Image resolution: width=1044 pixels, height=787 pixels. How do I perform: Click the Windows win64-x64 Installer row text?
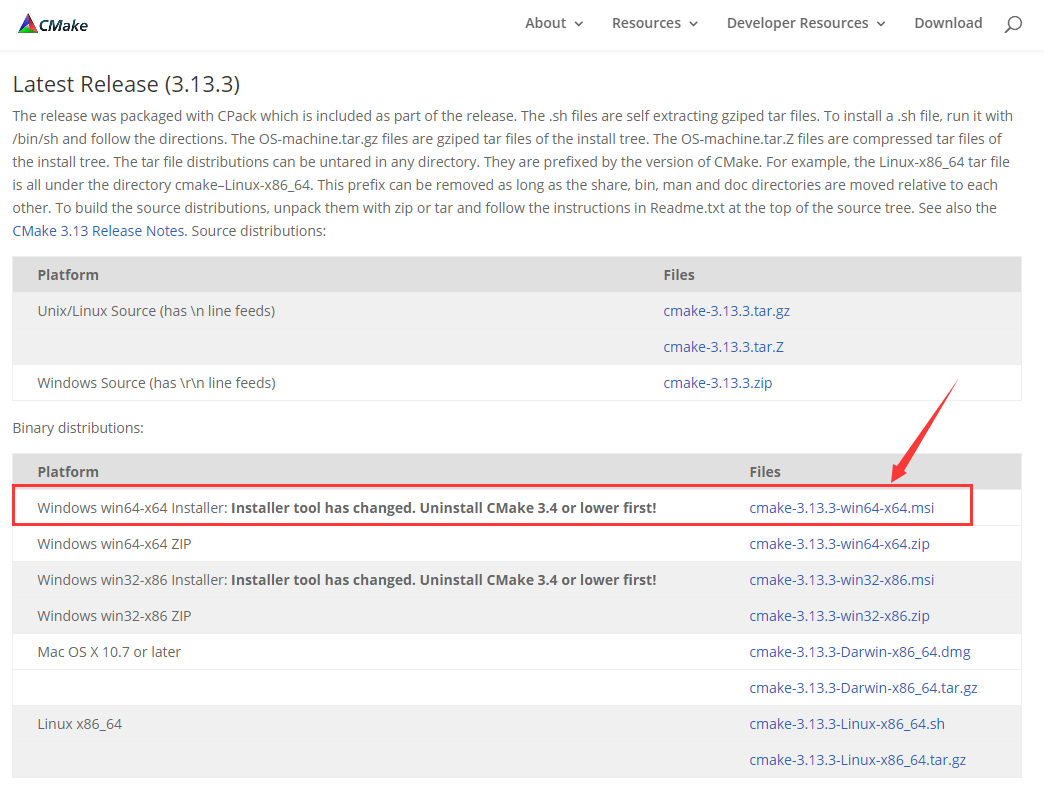(x=347, y=508)
